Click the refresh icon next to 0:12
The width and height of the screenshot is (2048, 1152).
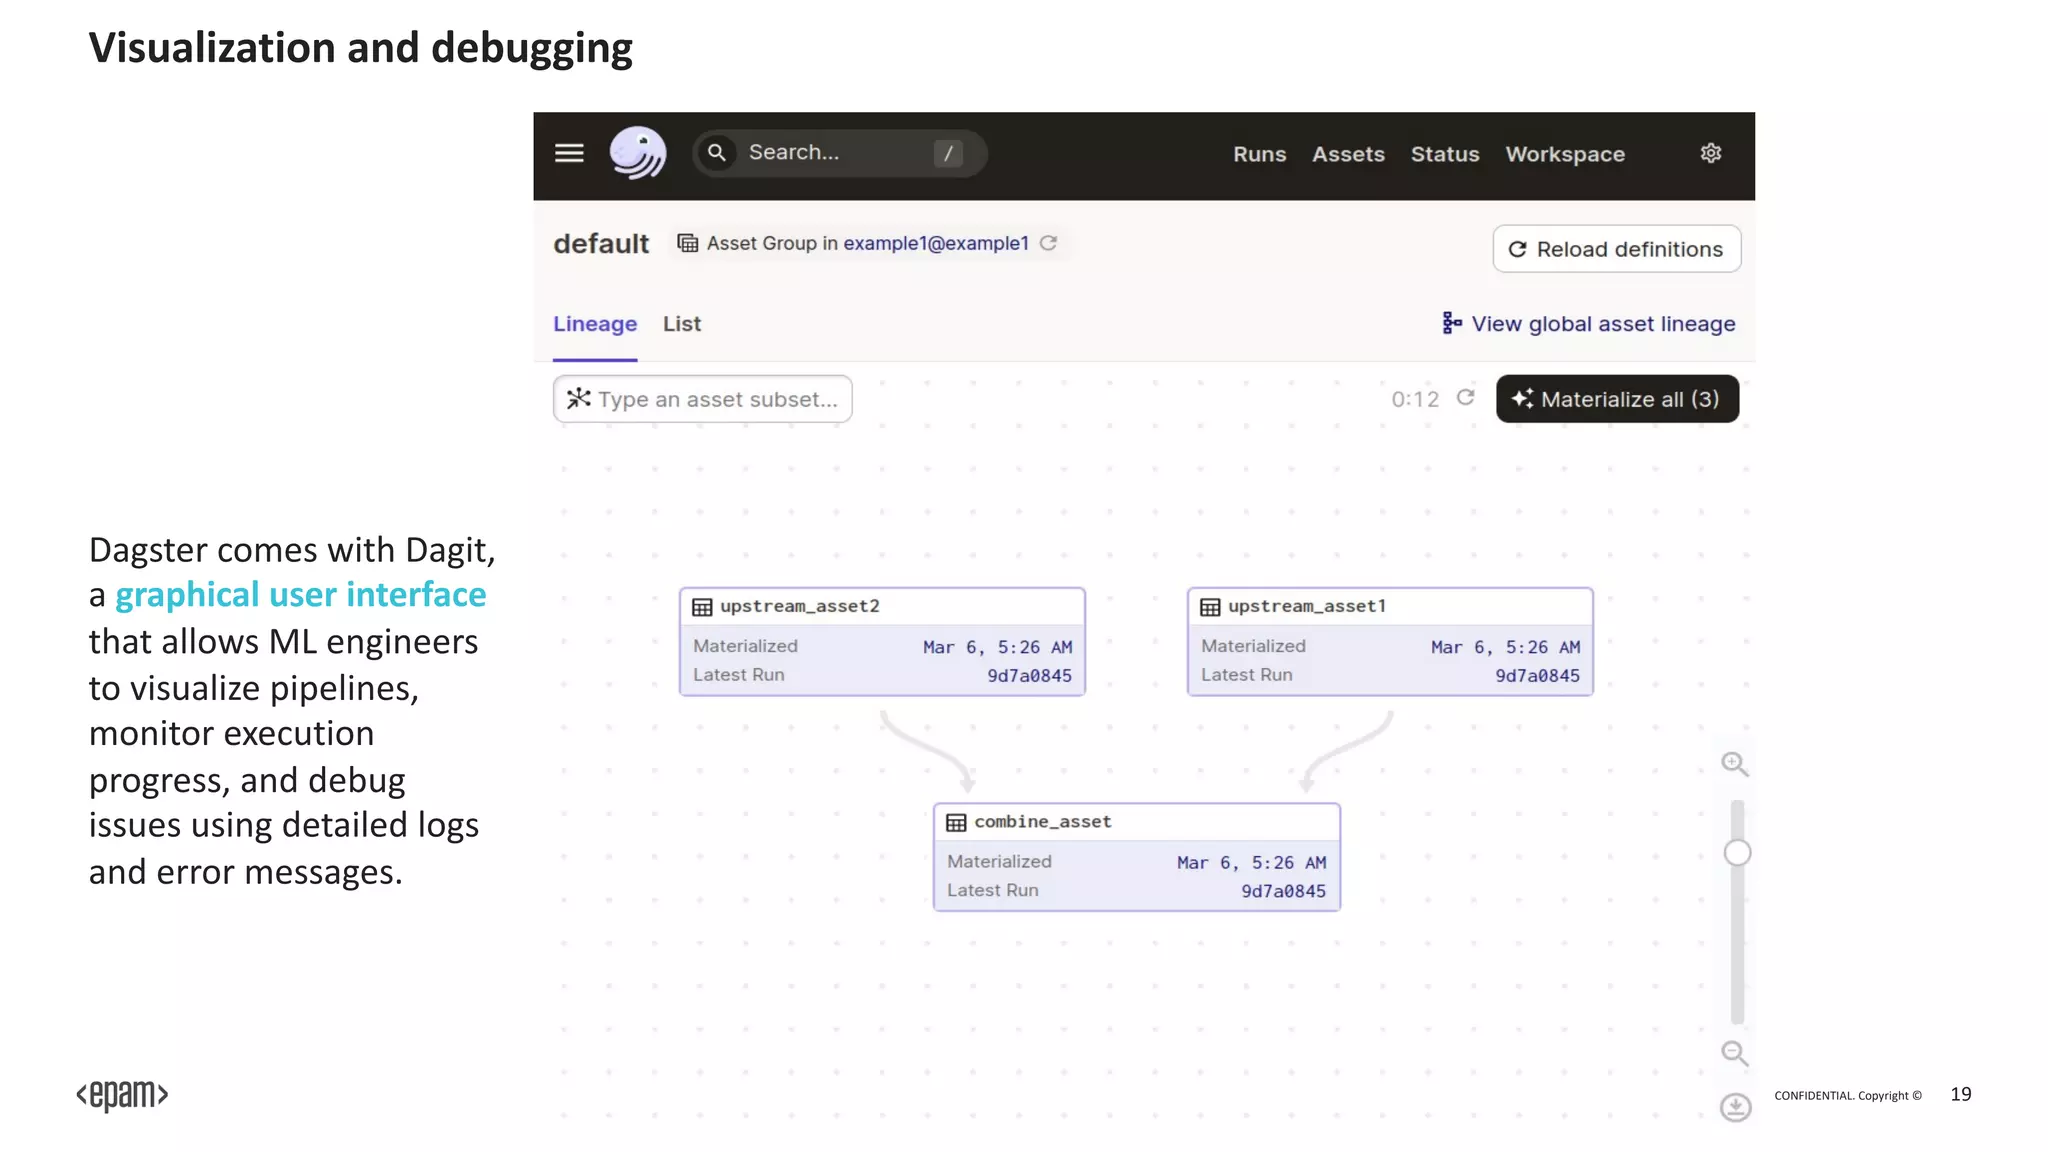[1465, 398]
